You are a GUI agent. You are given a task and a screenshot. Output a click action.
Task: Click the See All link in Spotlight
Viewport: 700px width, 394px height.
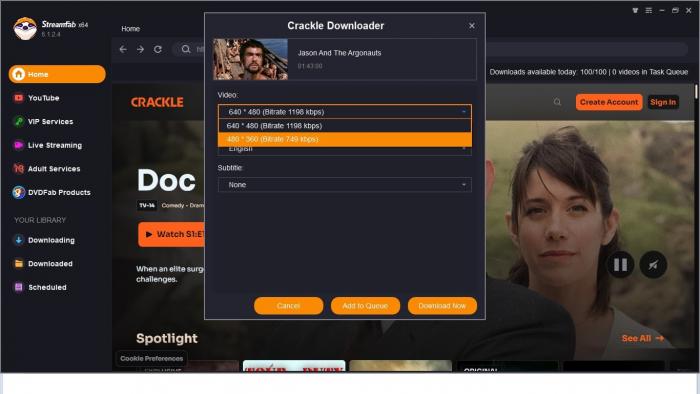coord(642,338)
